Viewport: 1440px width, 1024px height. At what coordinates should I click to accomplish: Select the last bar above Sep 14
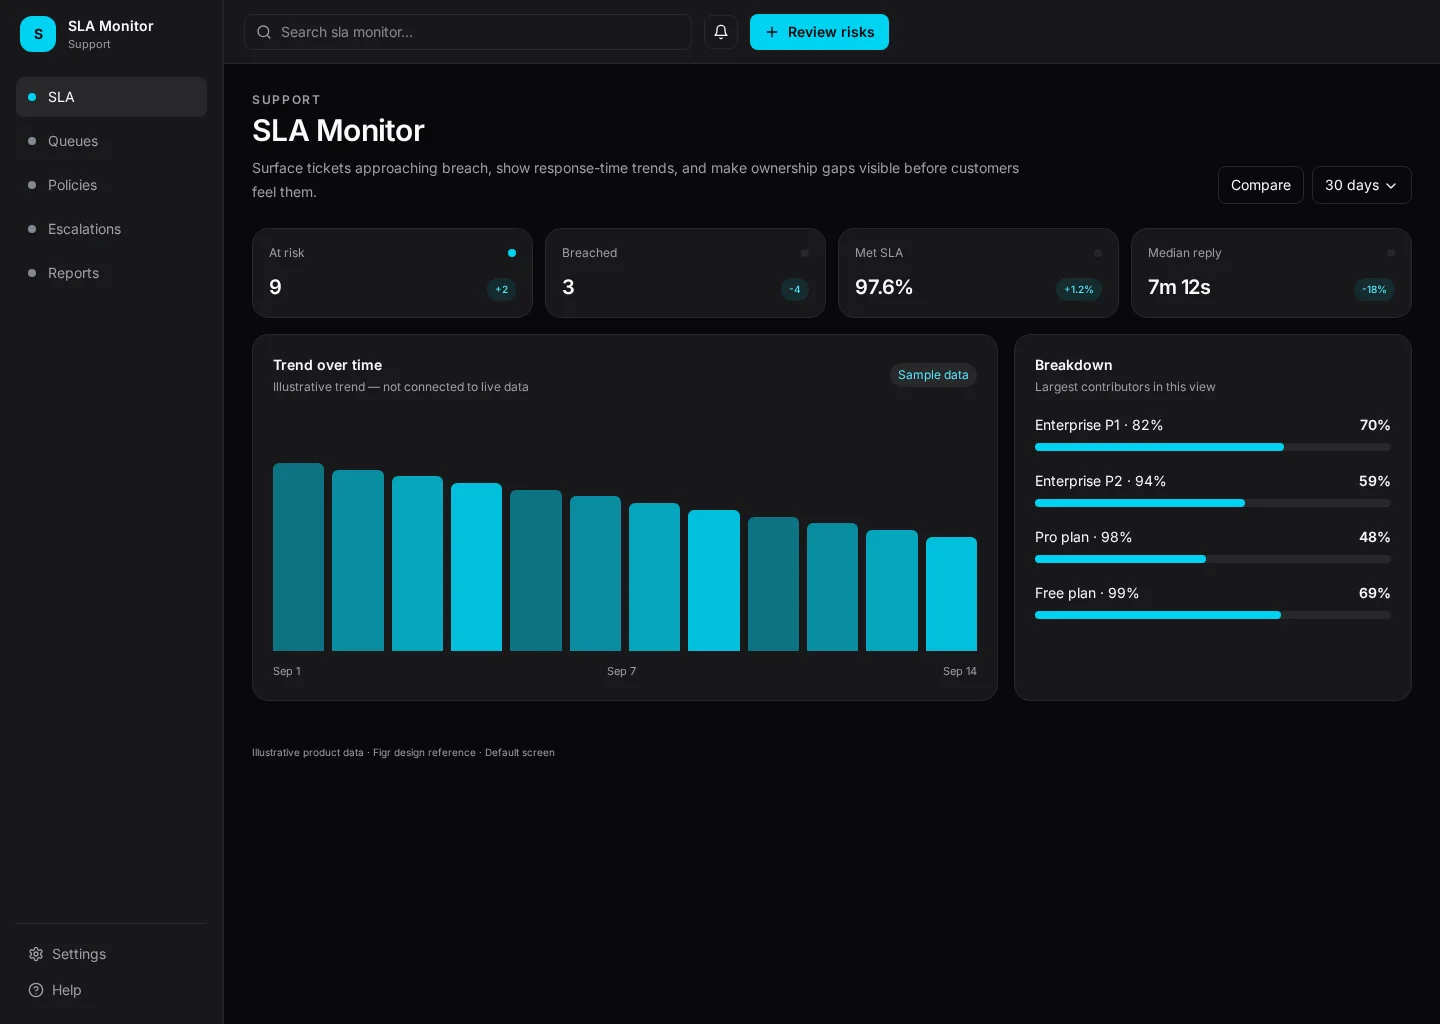coord(951,594)
